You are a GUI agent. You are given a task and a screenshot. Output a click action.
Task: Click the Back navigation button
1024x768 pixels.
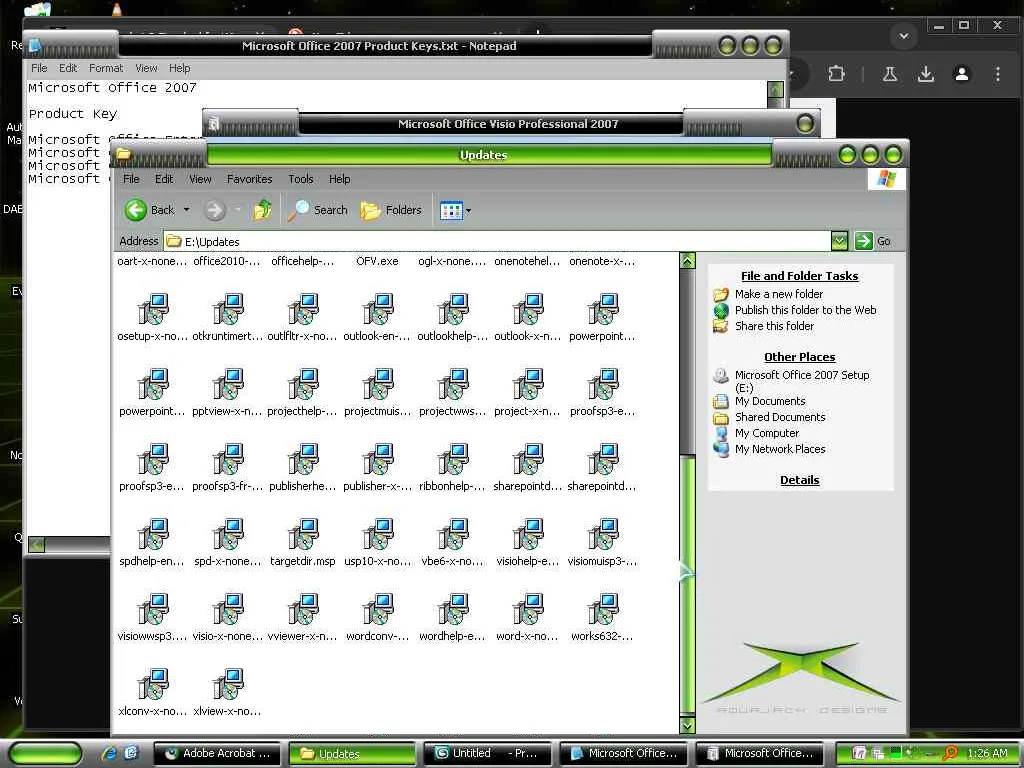tap(149, 210)
